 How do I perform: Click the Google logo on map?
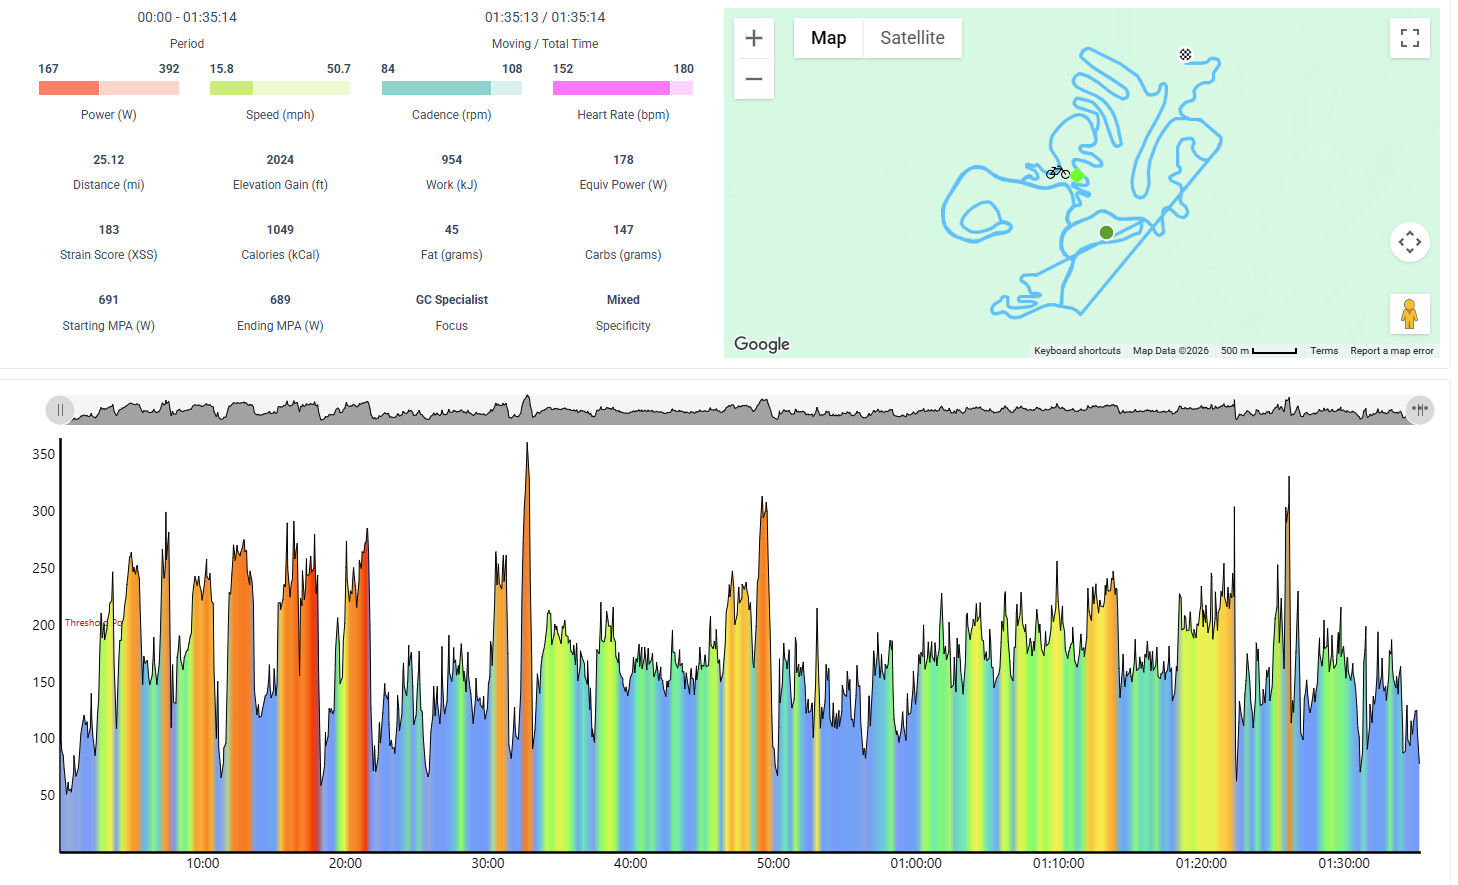point(762,344)
